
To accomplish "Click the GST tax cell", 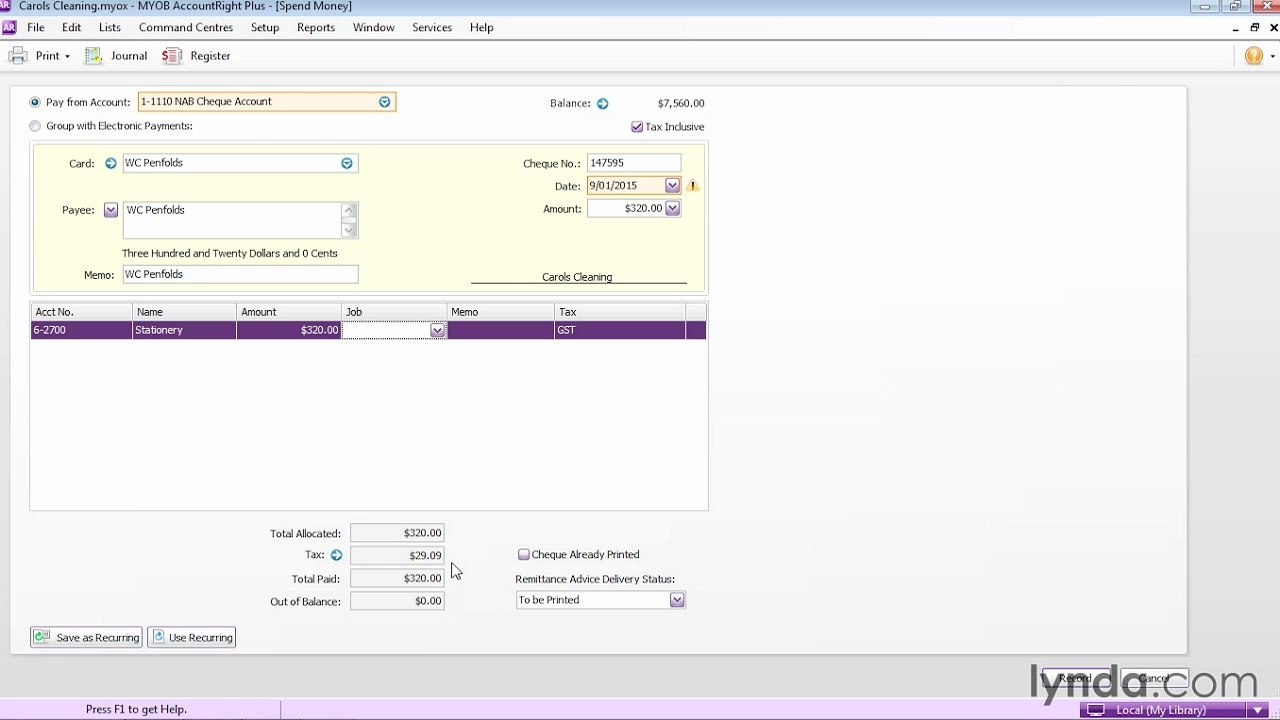I will [620, 330].
